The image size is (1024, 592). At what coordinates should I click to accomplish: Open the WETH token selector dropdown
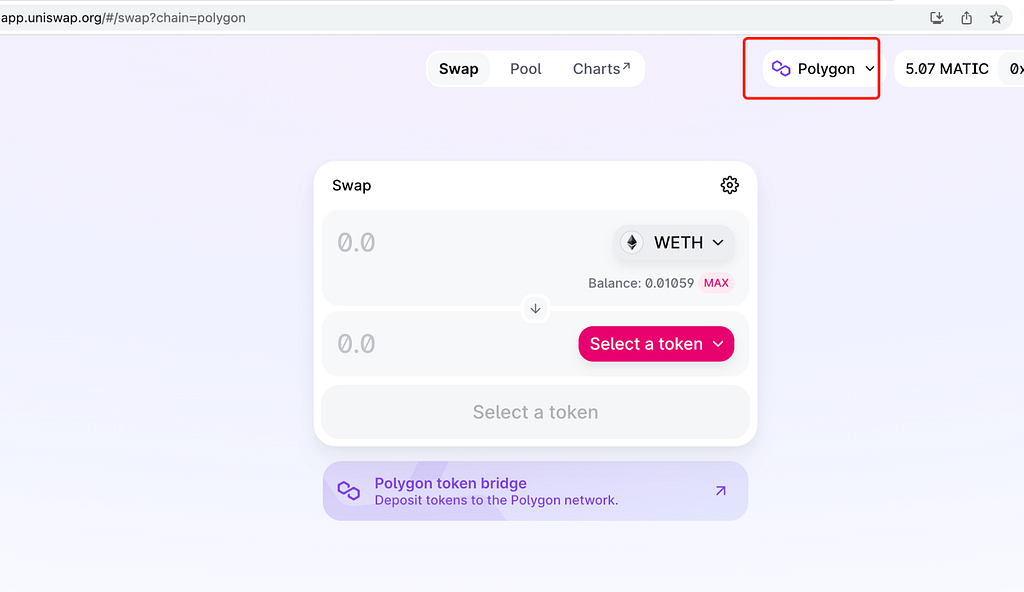673,242
